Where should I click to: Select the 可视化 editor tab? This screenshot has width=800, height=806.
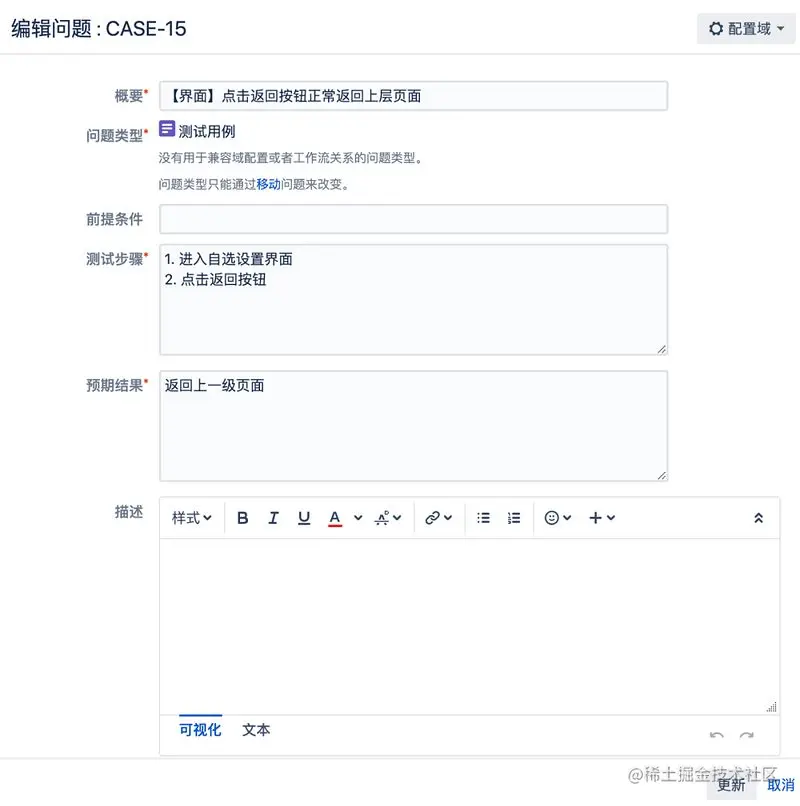tap(199, 730)
